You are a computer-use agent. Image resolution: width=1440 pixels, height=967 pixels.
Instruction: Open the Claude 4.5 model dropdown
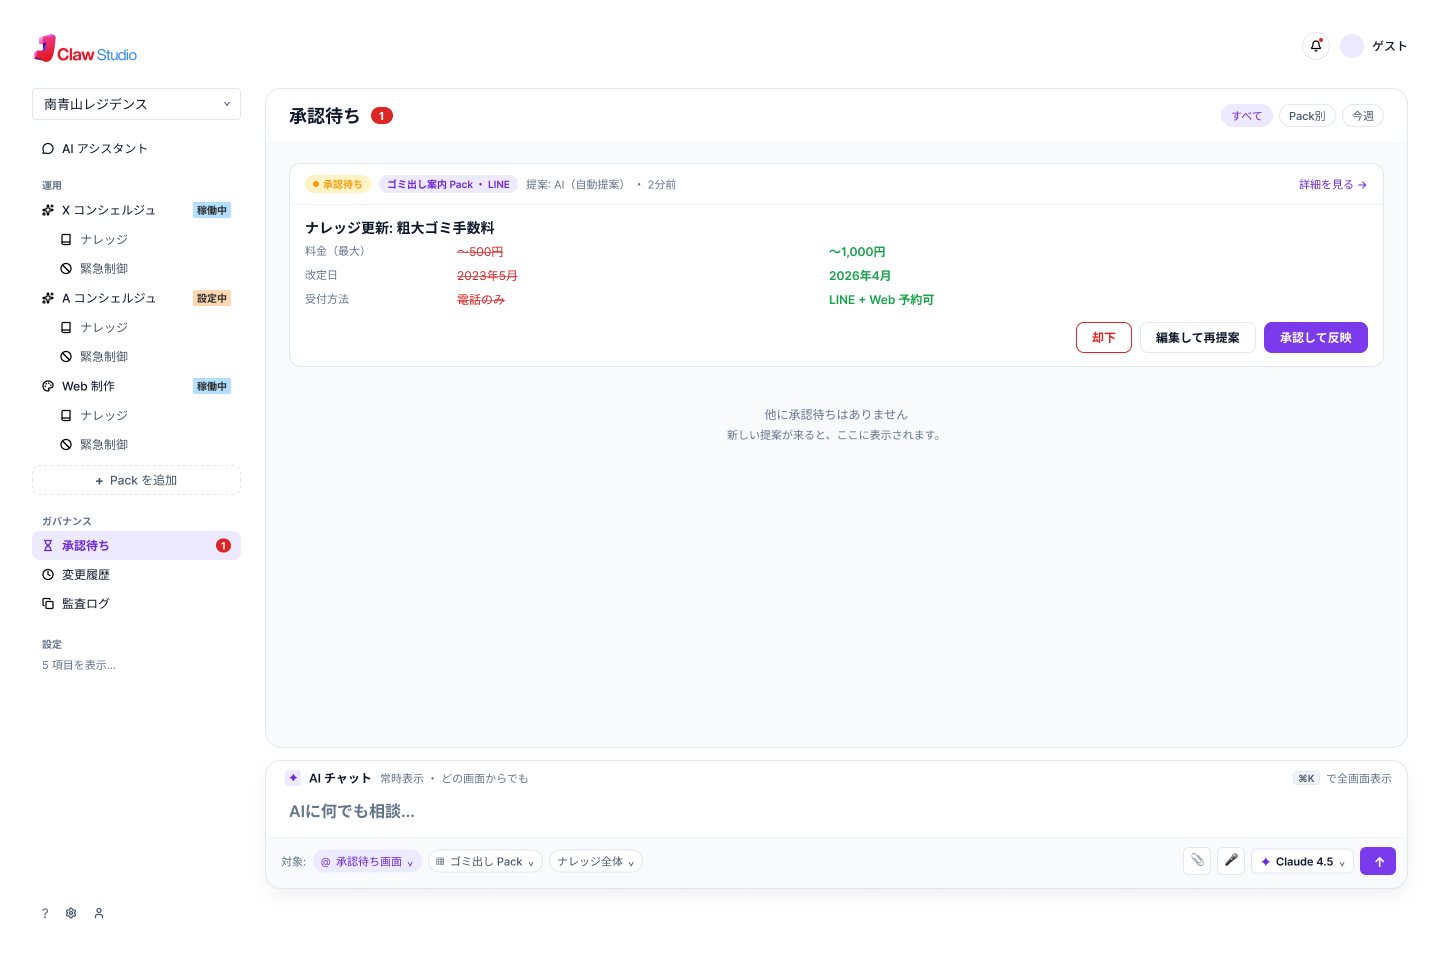tap(1303, 862)
